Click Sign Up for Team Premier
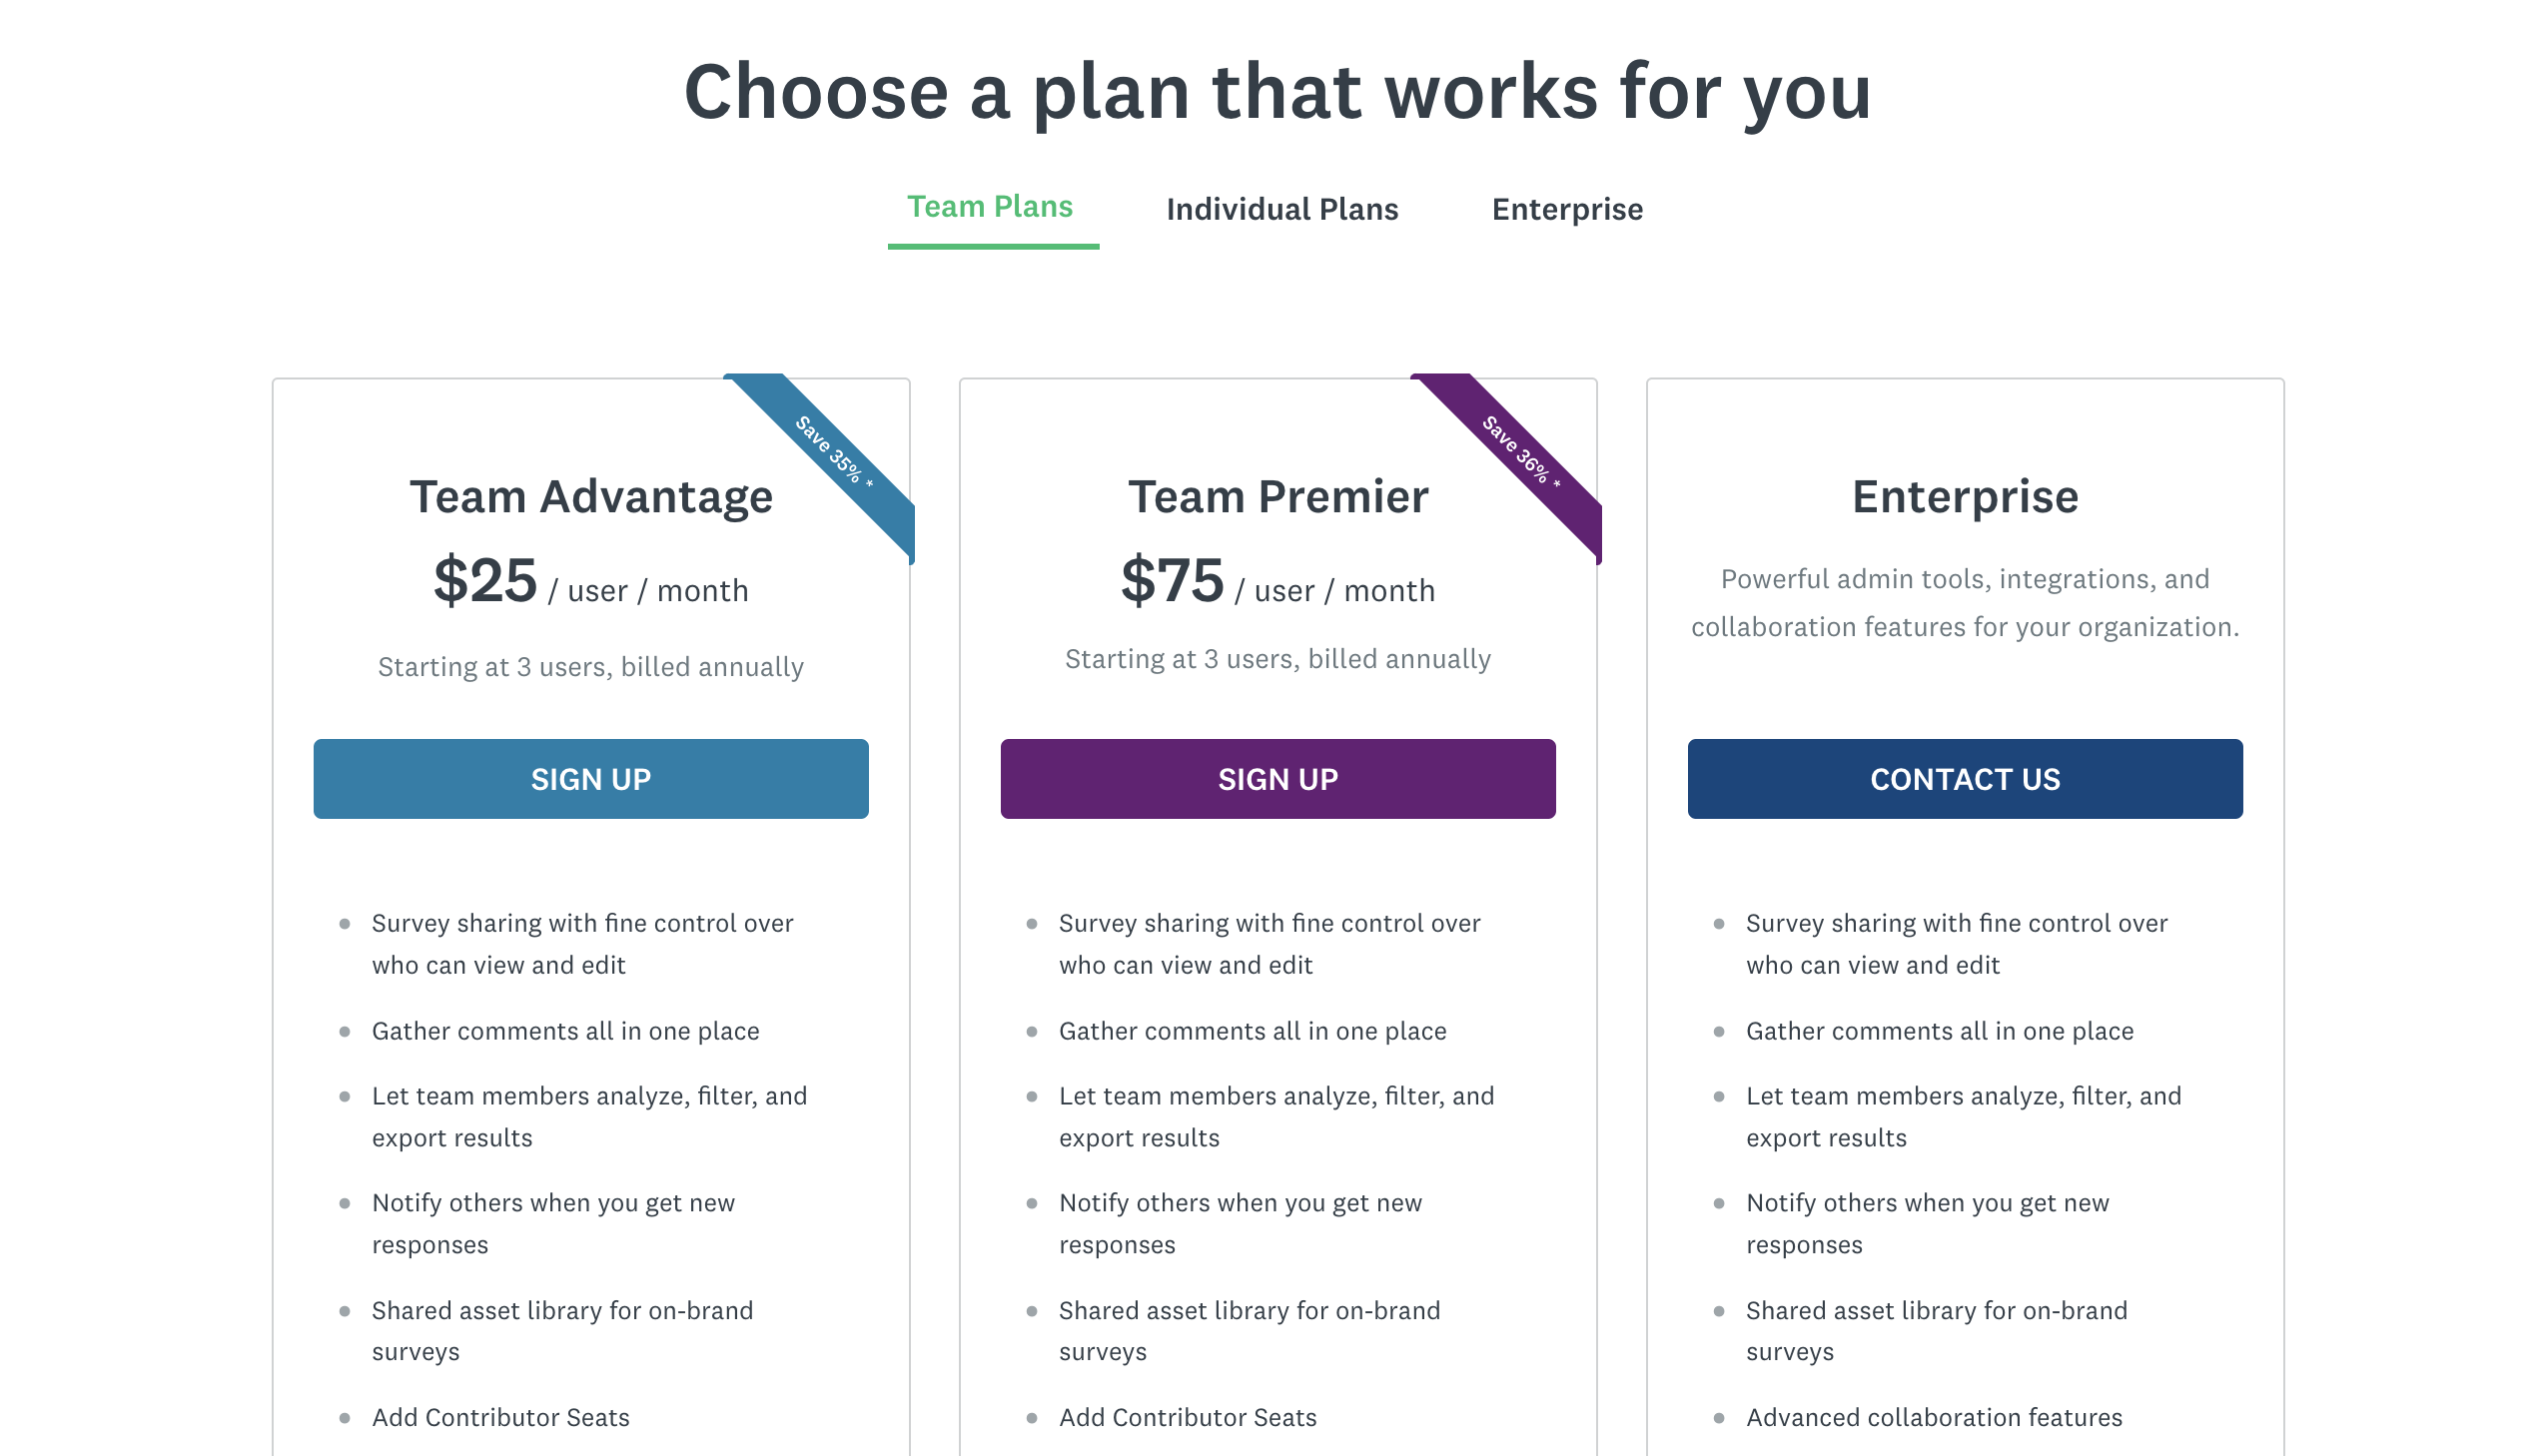The image size is (2543, 1456). [x=1277, y=779]
